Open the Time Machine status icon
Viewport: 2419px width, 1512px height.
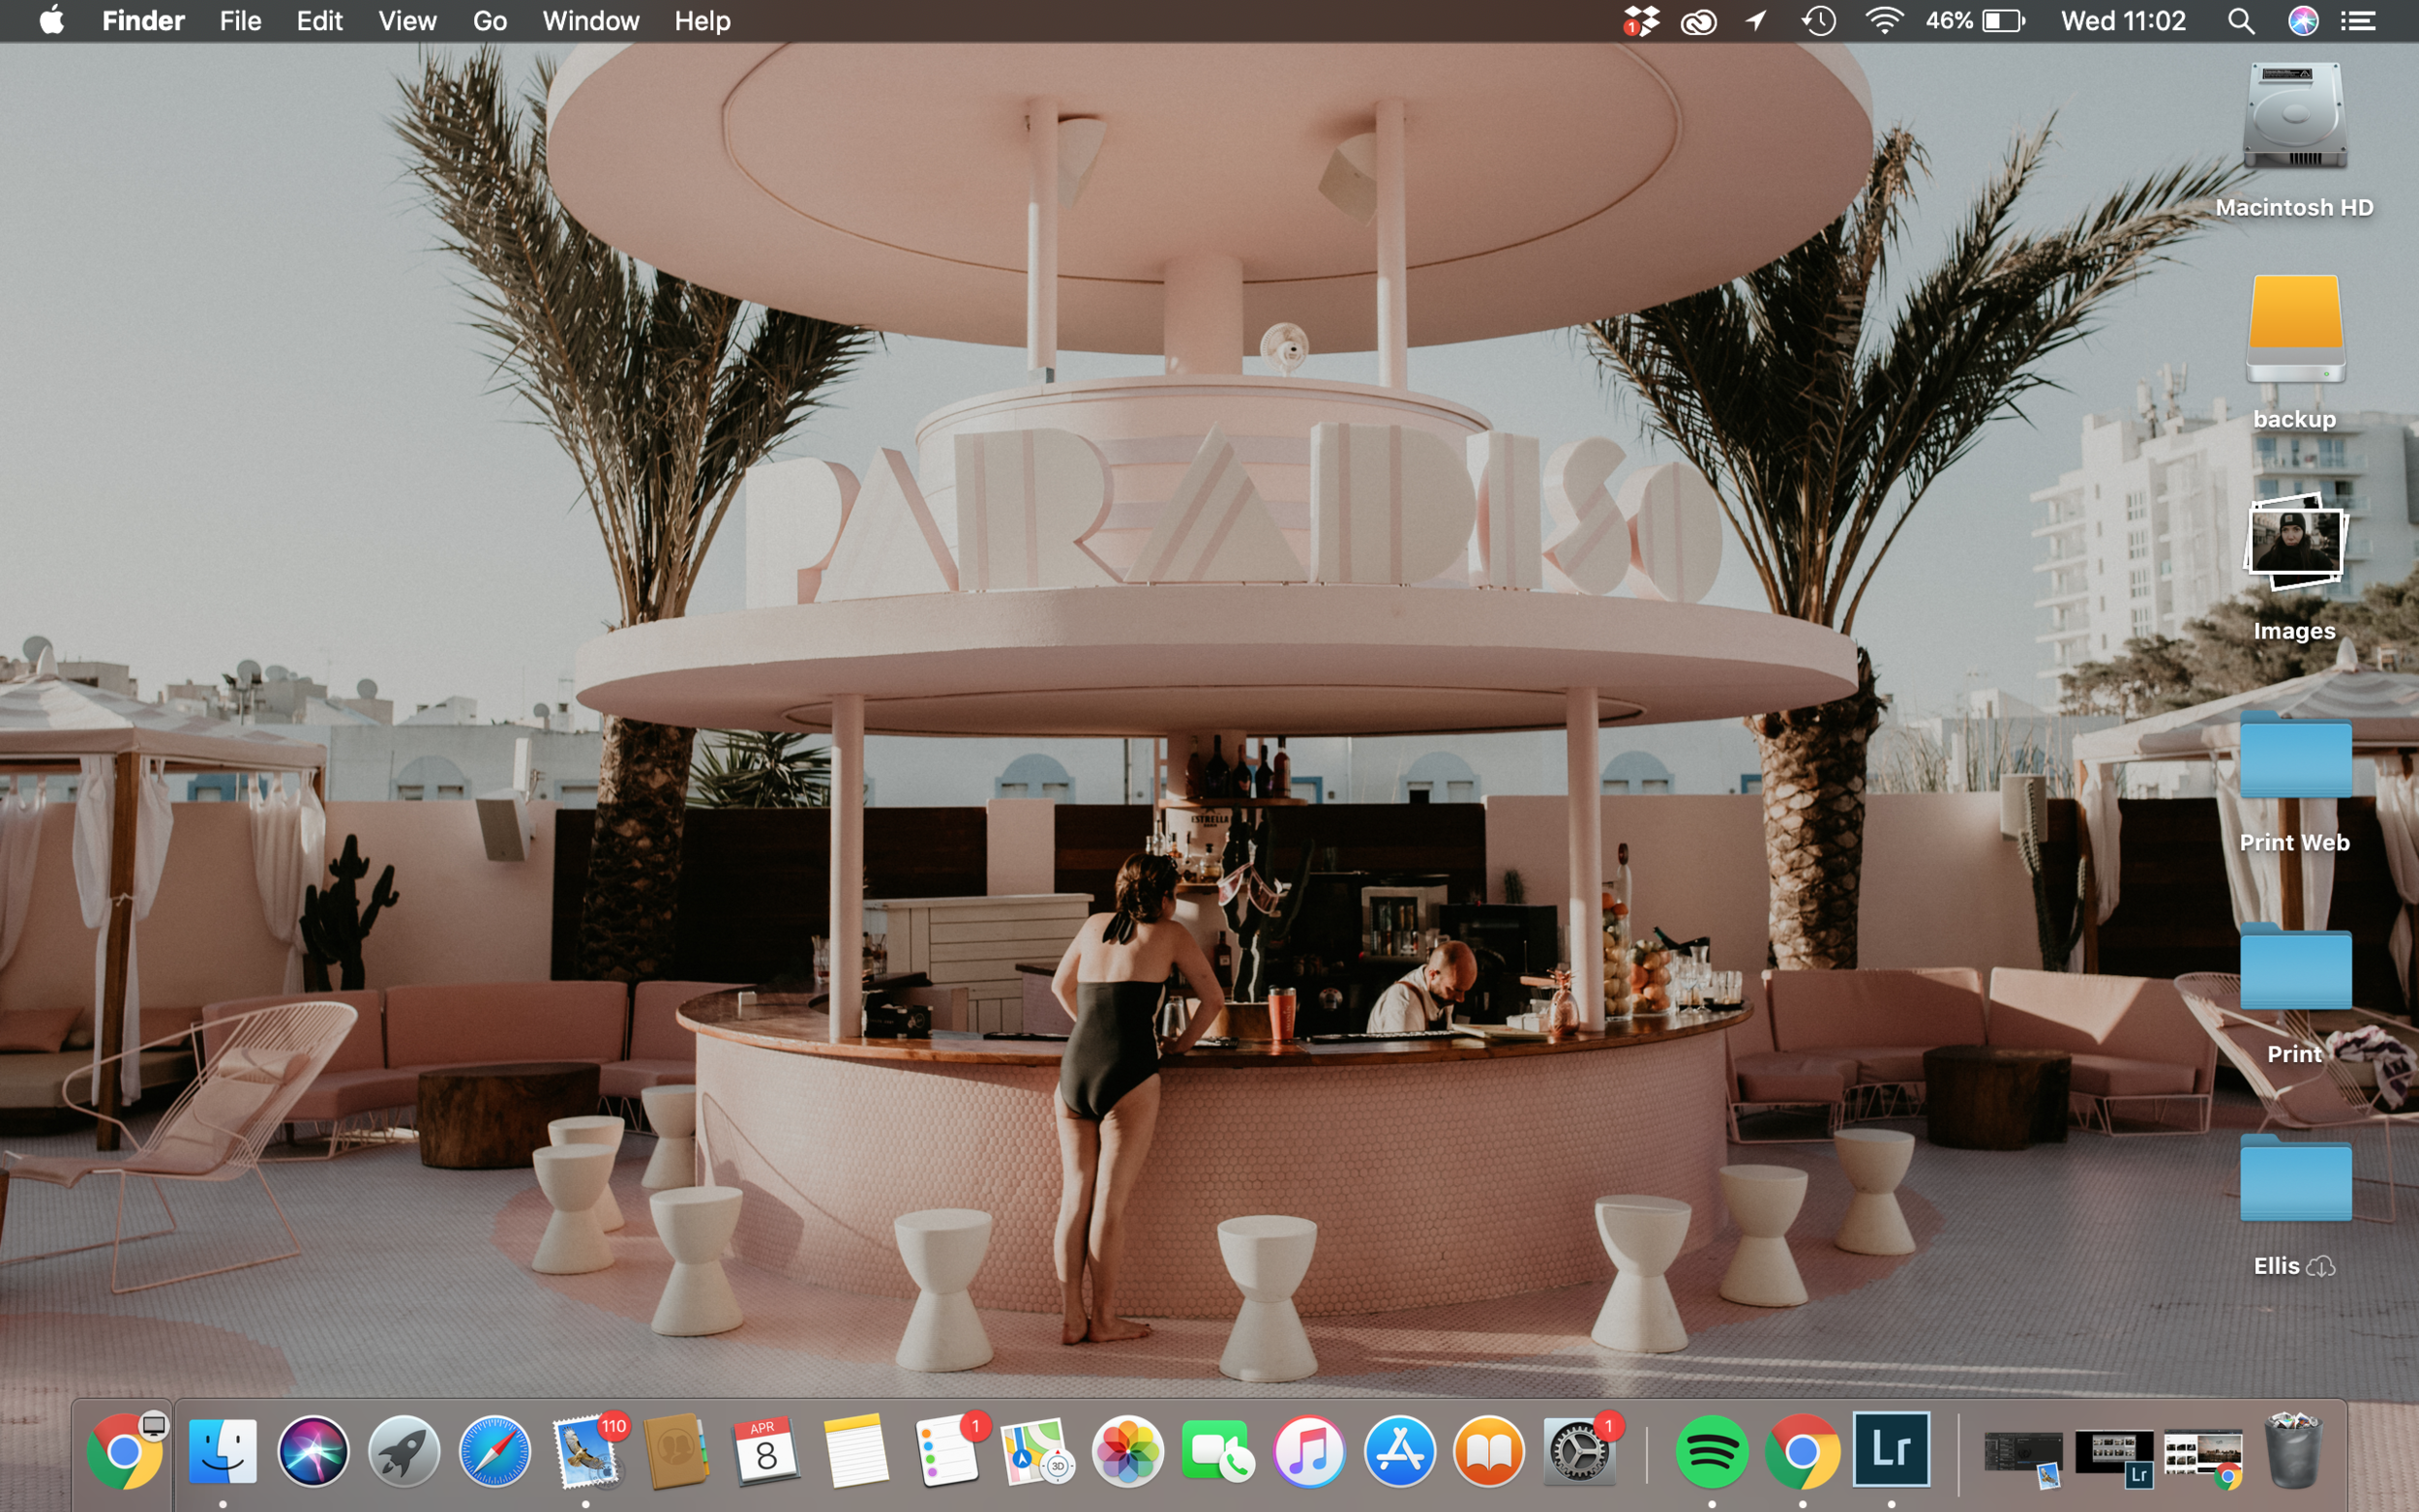pos(1818,21)
